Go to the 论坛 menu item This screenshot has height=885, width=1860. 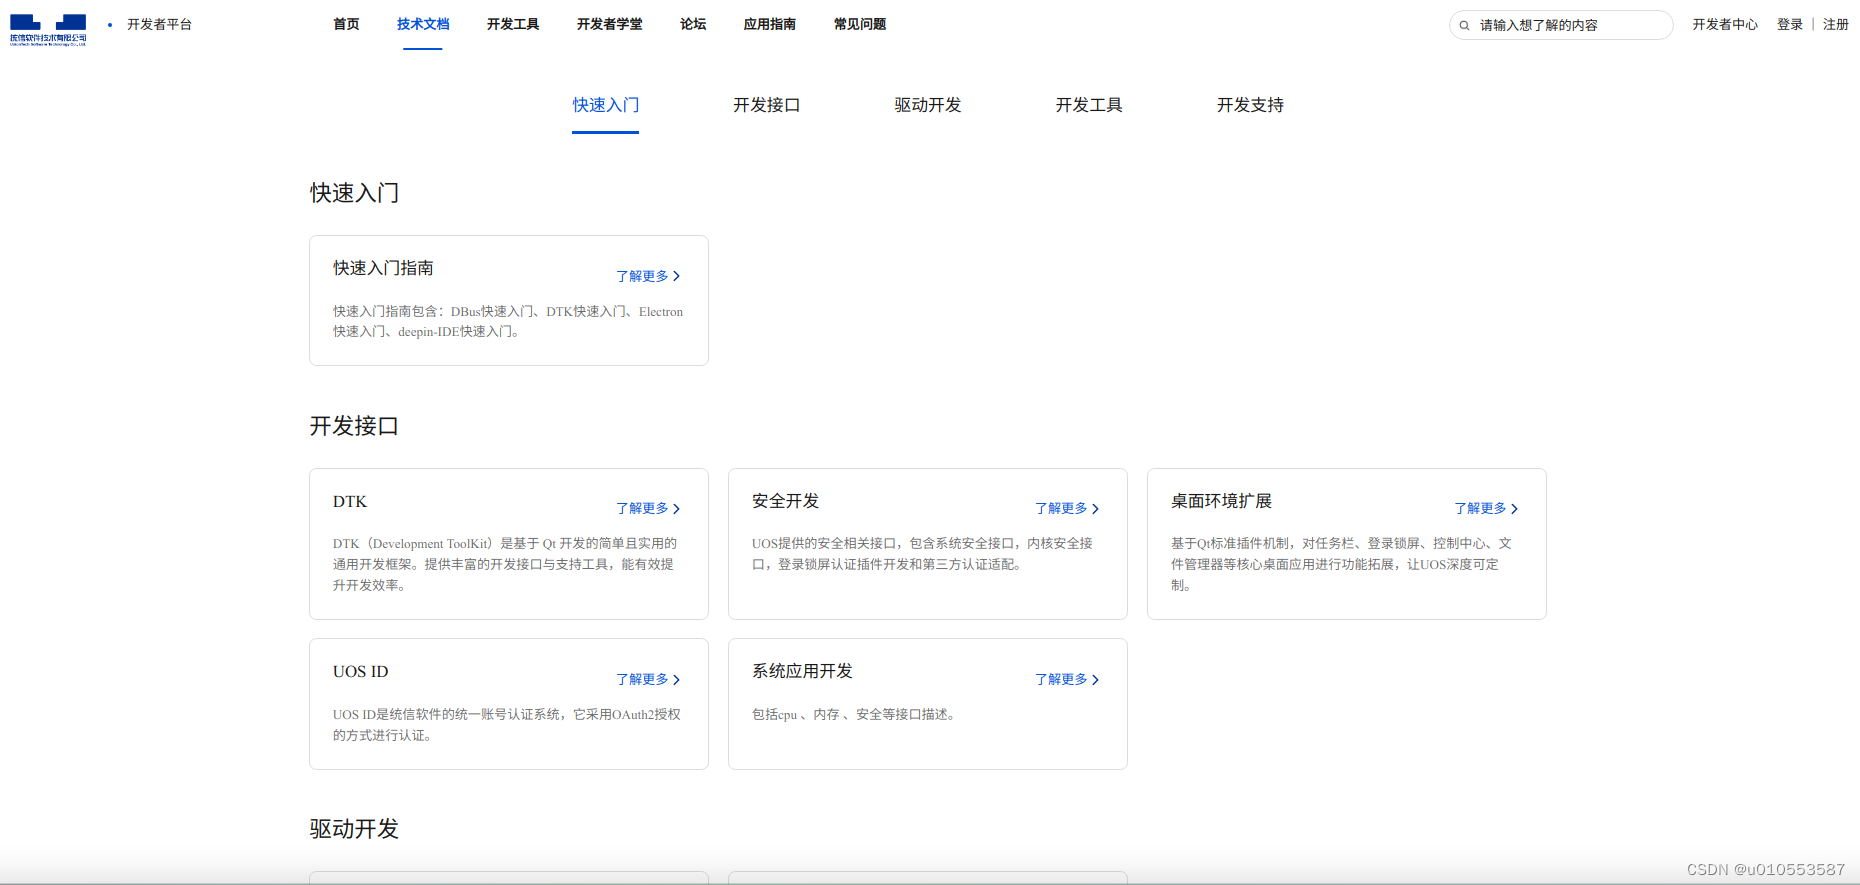pyautogui.click(x=693, y=24)
